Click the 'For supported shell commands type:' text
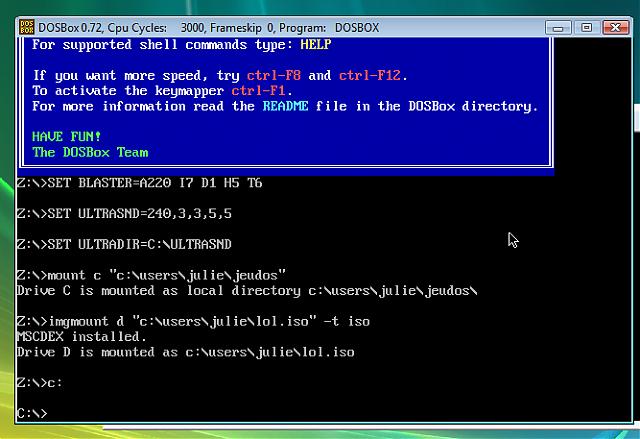 point(162,44)
